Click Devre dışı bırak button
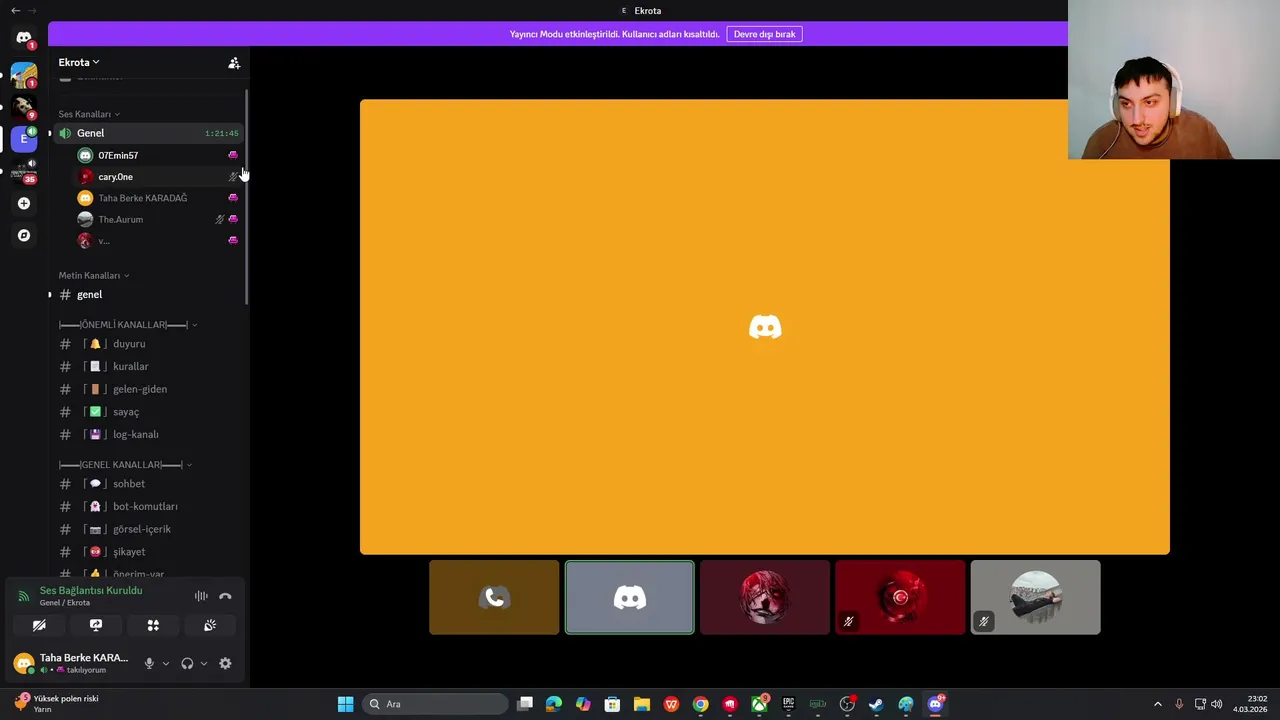This screenshot has height=720, width=1280. (764, 34)
